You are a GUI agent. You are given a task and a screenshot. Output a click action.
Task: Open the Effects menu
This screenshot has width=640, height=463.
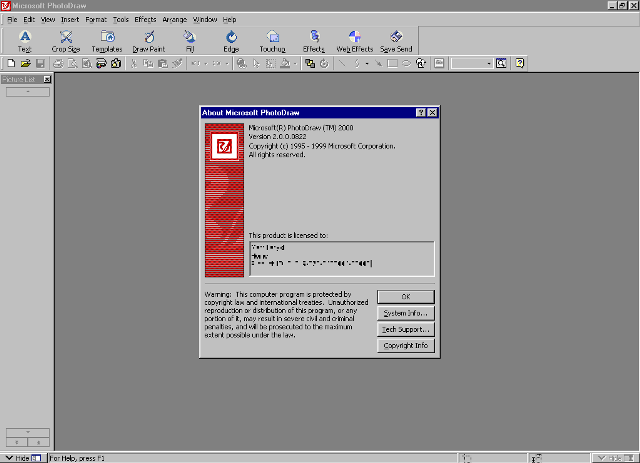145,19
